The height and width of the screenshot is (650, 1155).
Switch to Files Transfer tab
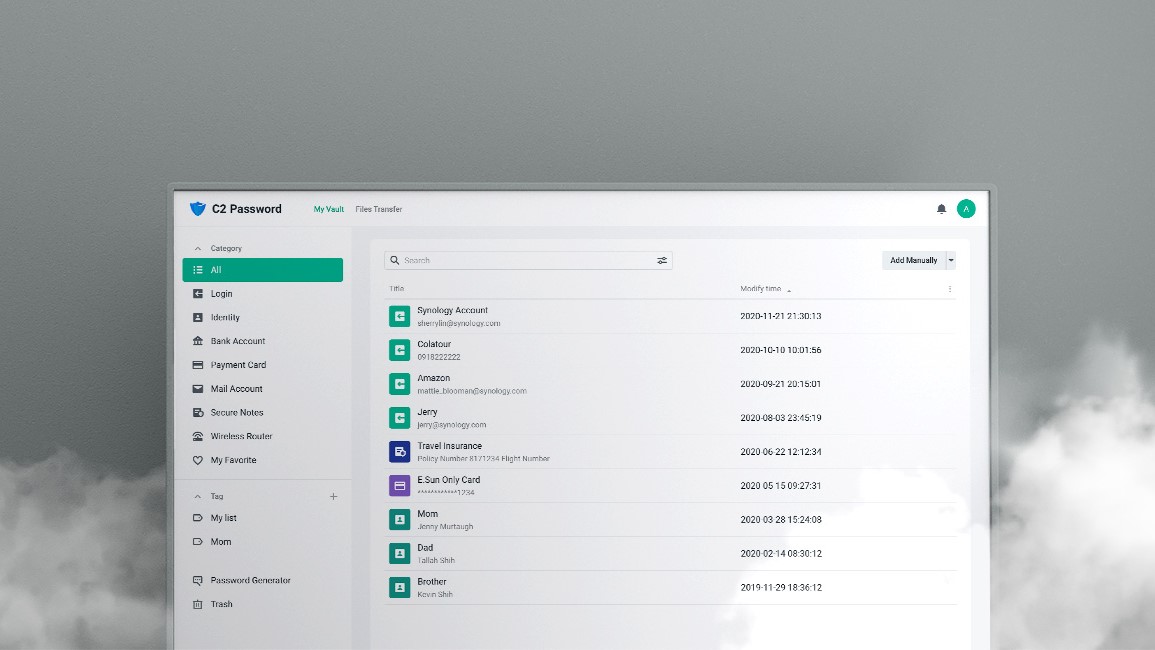(379, 209)
